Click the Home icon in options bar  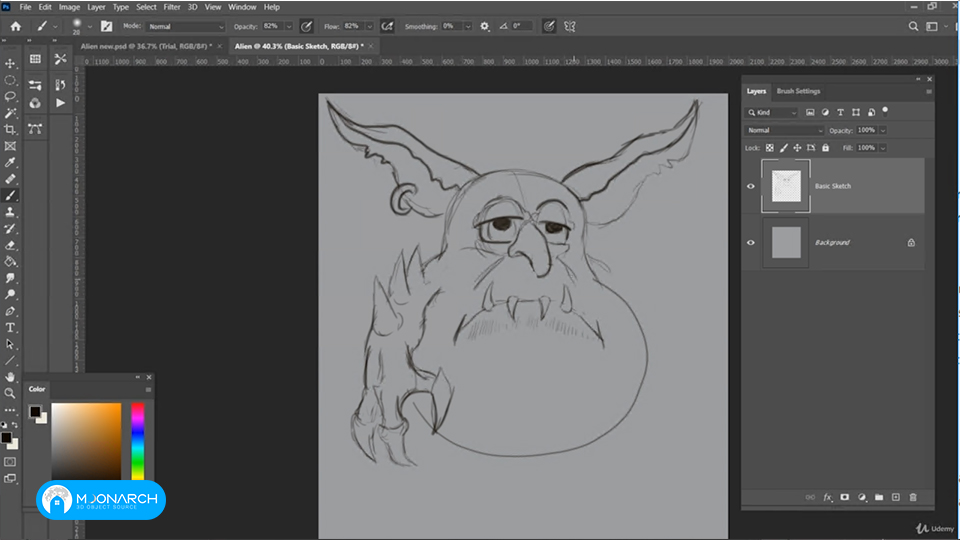15,26
